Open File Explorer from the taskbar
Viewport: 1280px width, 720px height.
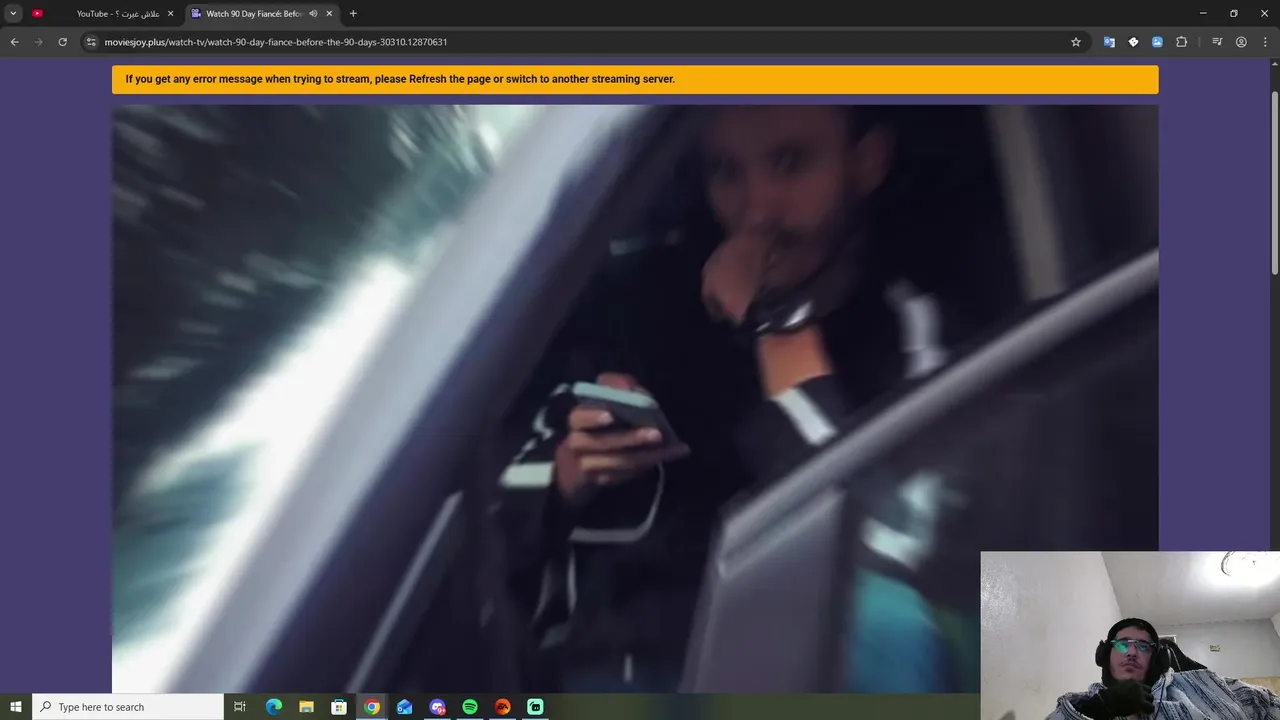[x=307, y=707]
